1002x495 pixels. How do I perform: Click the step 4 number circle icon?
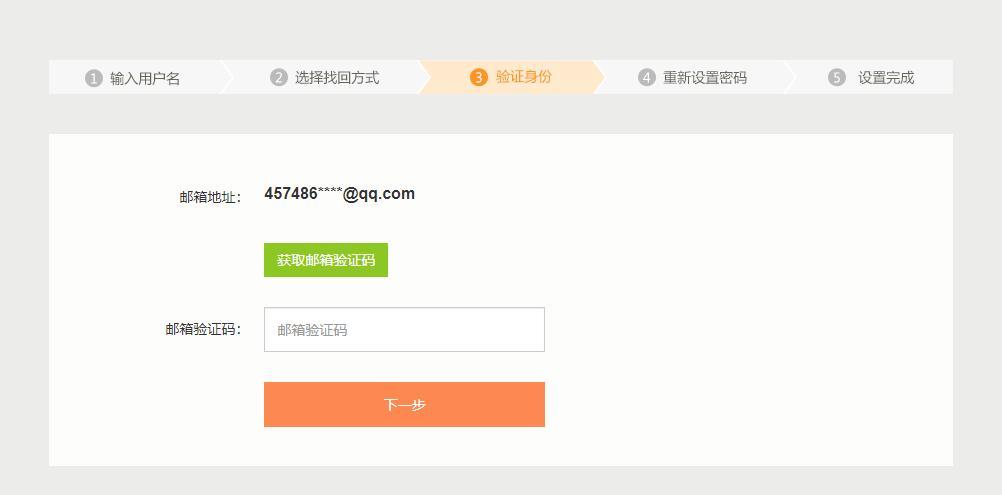647,78
